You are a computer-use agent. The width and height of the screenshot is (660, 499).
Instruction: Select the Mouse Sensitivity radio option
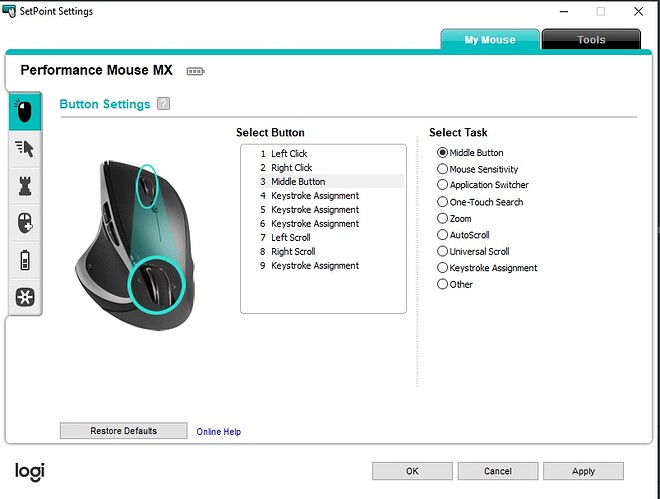442,169
